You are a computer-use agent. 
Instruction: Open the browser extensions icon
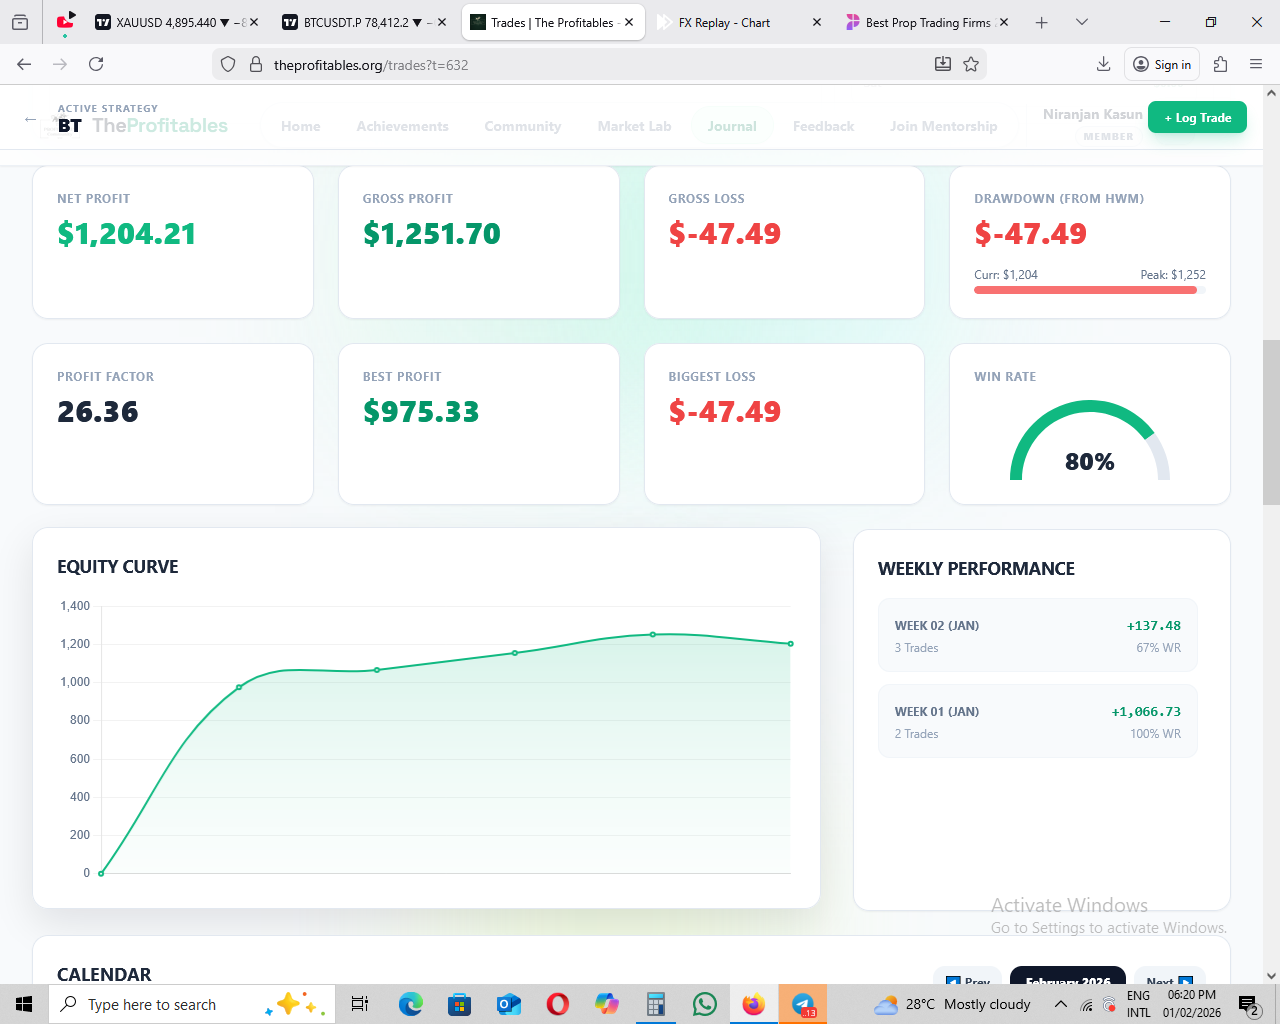click(x=1220, y=64)
